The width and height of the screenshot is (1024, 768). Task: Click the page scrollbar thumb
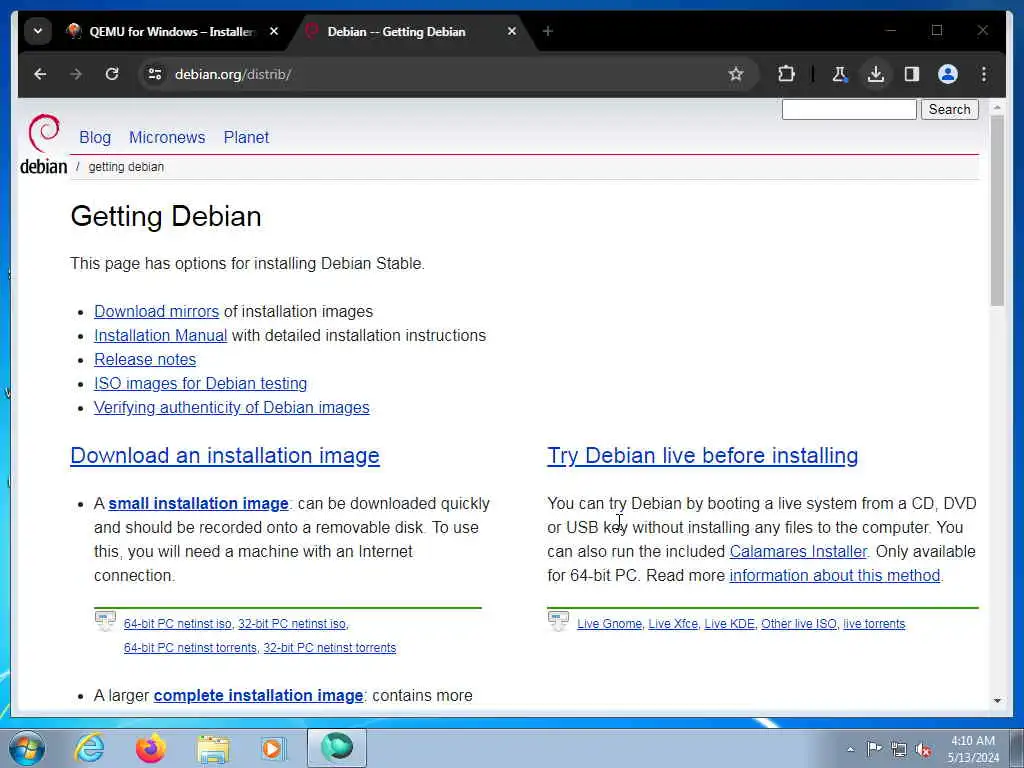click(997, 211)
